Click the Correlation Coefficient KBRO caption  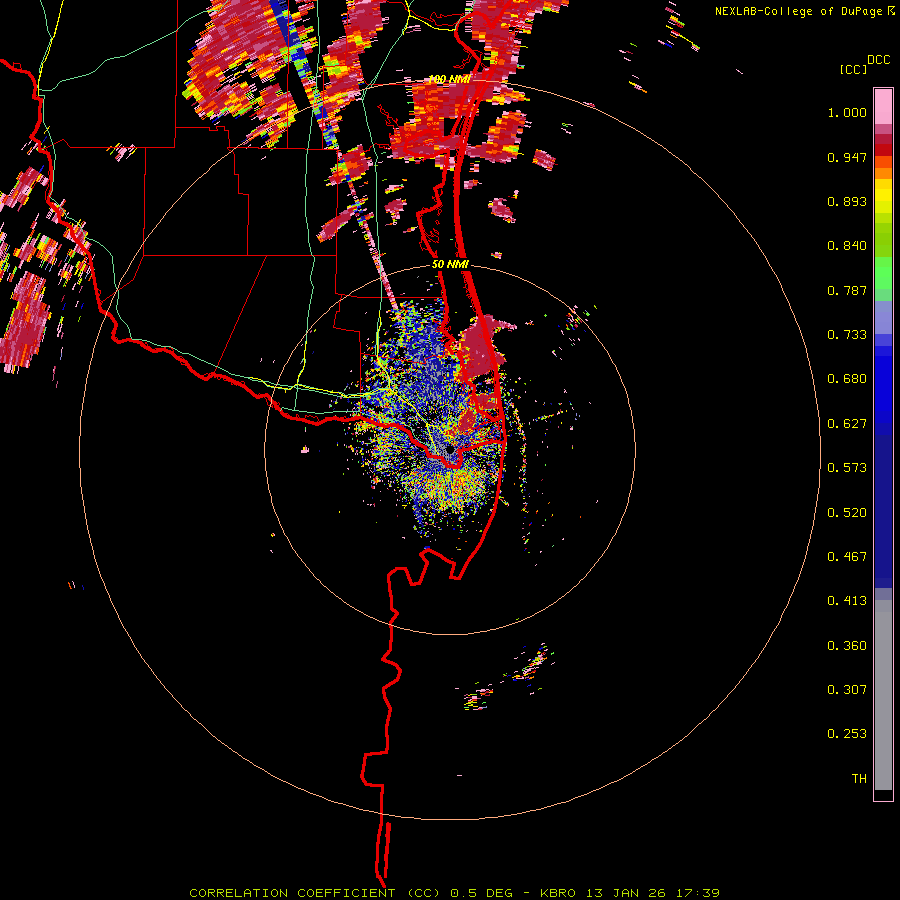[454, 893]
